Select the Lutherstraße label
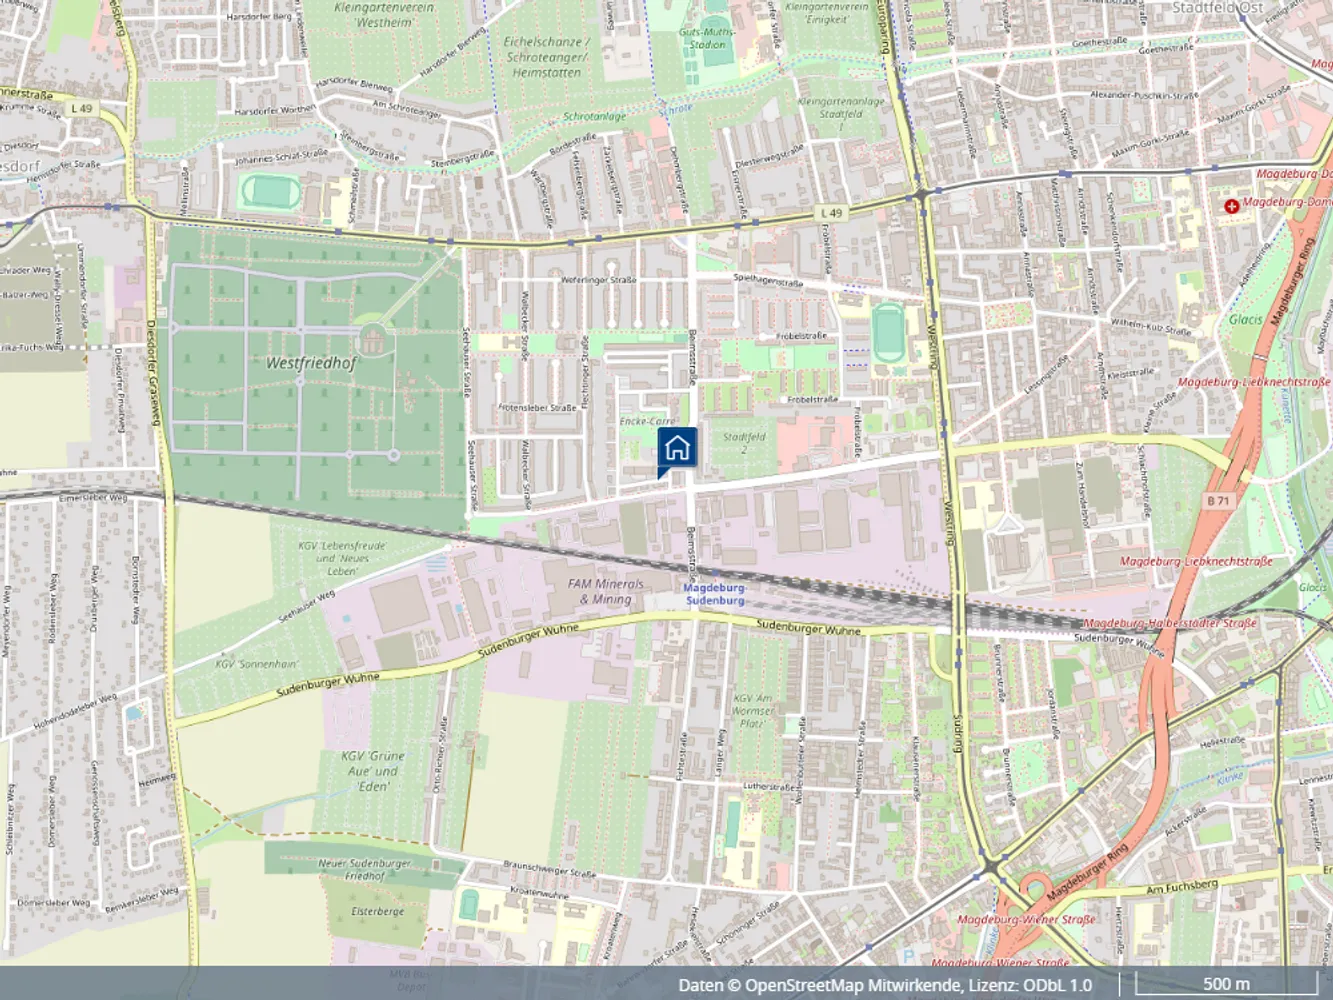The image size is (1333, 1000). pyautogui.click(x=768, y=788)
